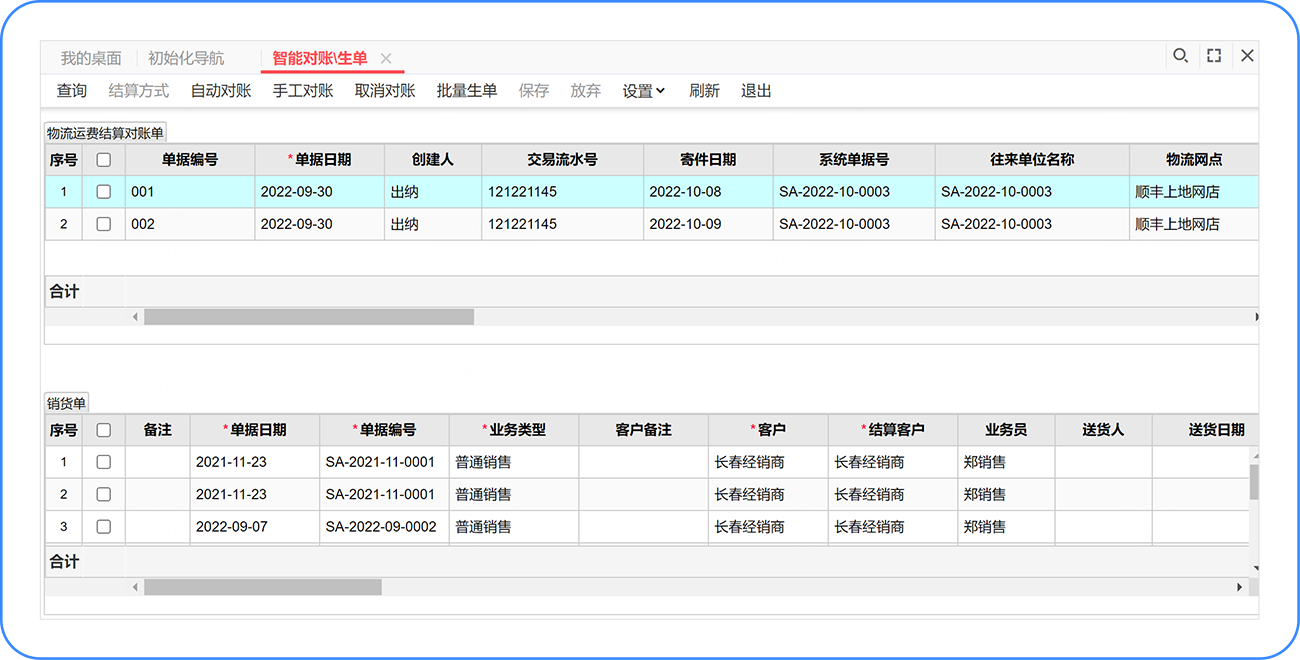
Task: Open the 设置 dropdown menu
Action: 643,91
